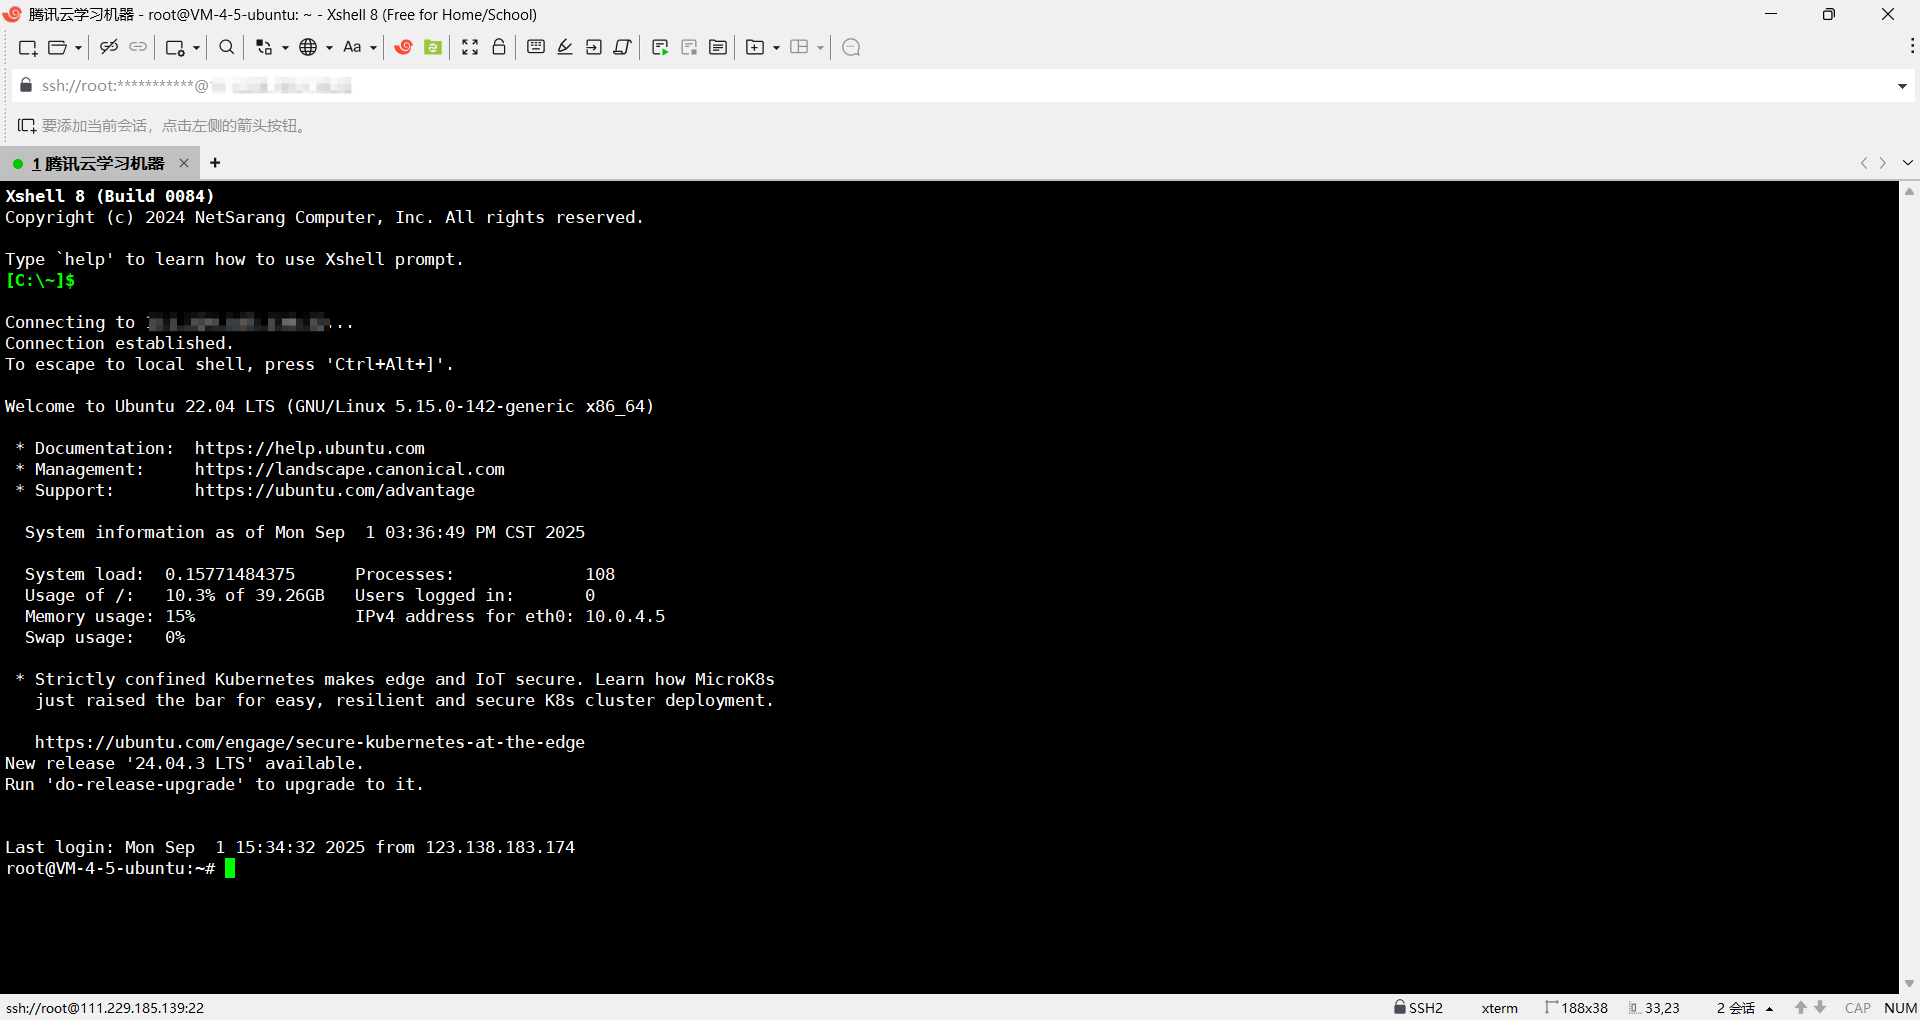Open the three-dot overflow menu

tap(1913, 47)
